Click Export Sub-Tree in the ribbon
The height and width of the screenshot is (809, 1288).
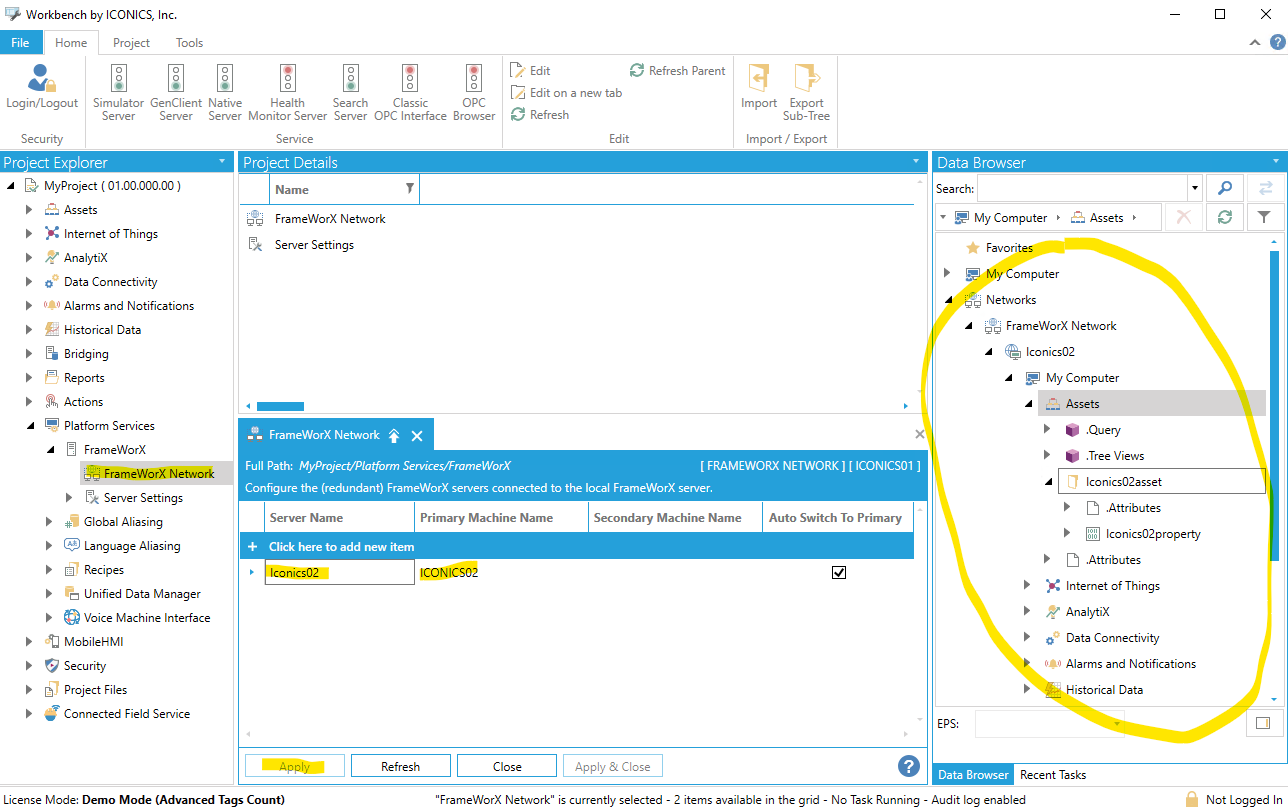click(x=806, y=92)
